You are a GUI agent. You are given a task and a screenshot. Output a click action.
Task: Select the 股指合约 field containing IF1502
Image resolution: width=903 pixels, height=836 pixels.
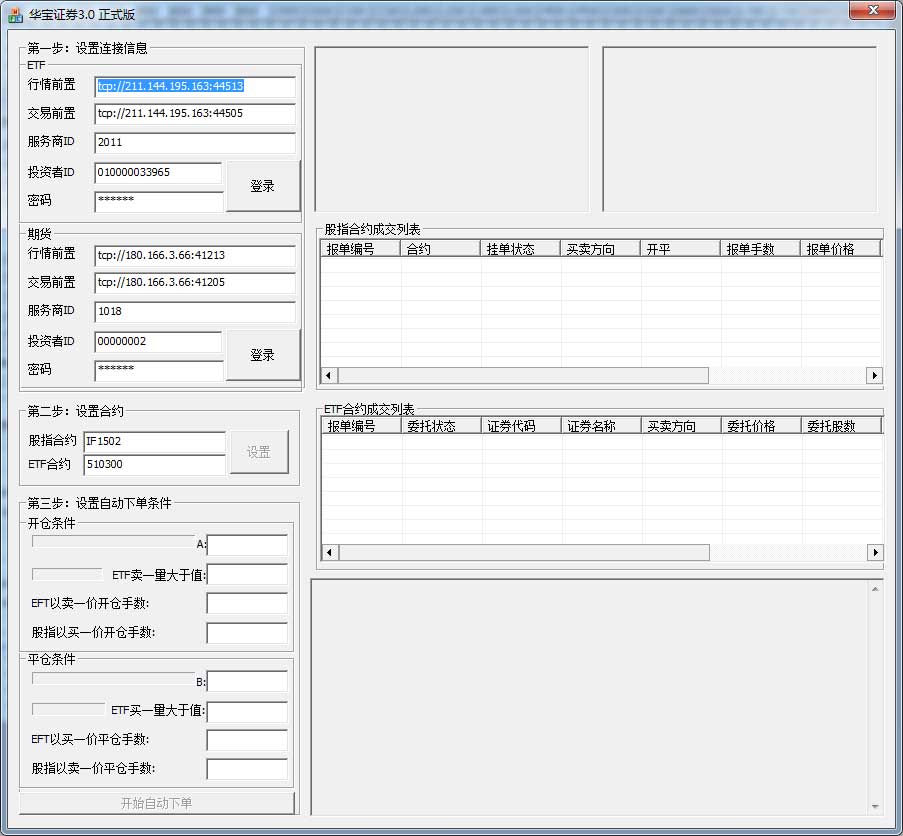click(x=154, y=441)
